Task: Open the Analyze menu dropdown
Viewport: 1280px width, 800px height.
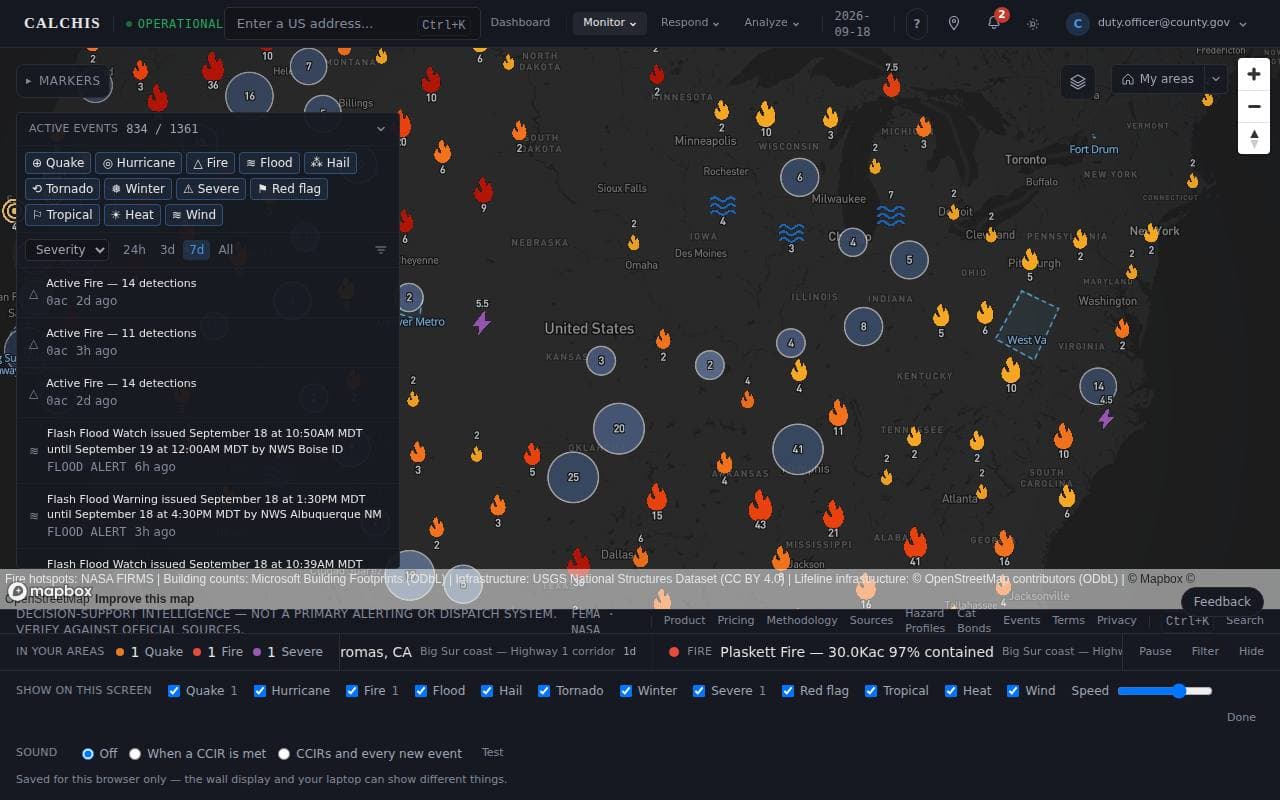Action: point(771,23)
